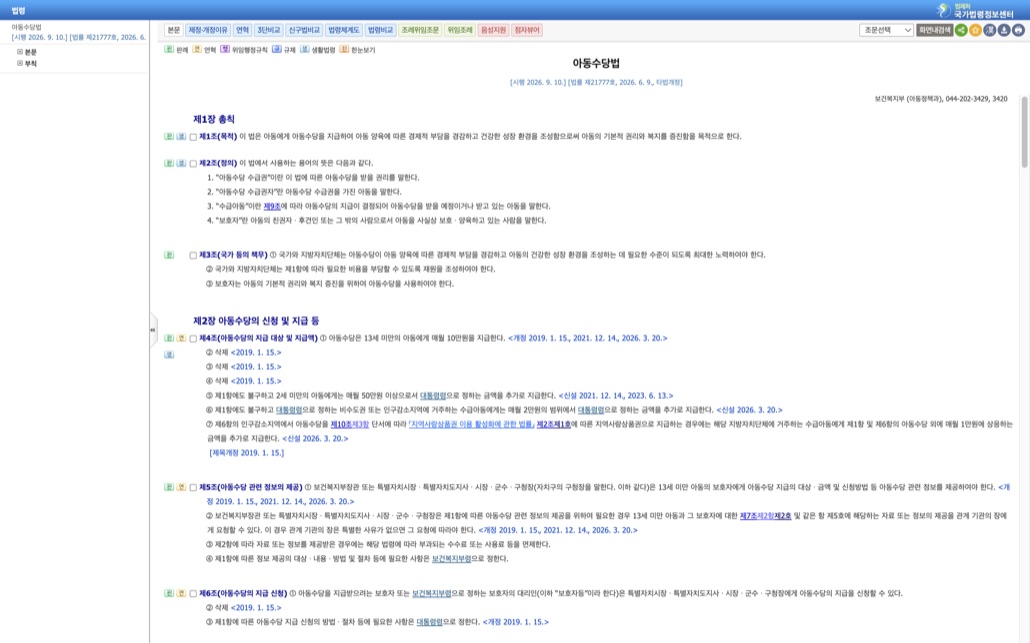Screen dimensions: 1030x643
Task: Click the main 아동수당법 page title
Action: click(x=596, y=63)
